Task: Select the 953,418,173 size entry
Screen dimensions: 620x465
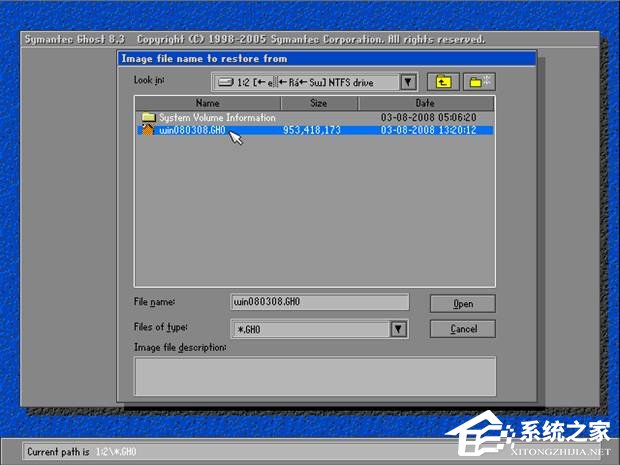Action: pos(312,130)
